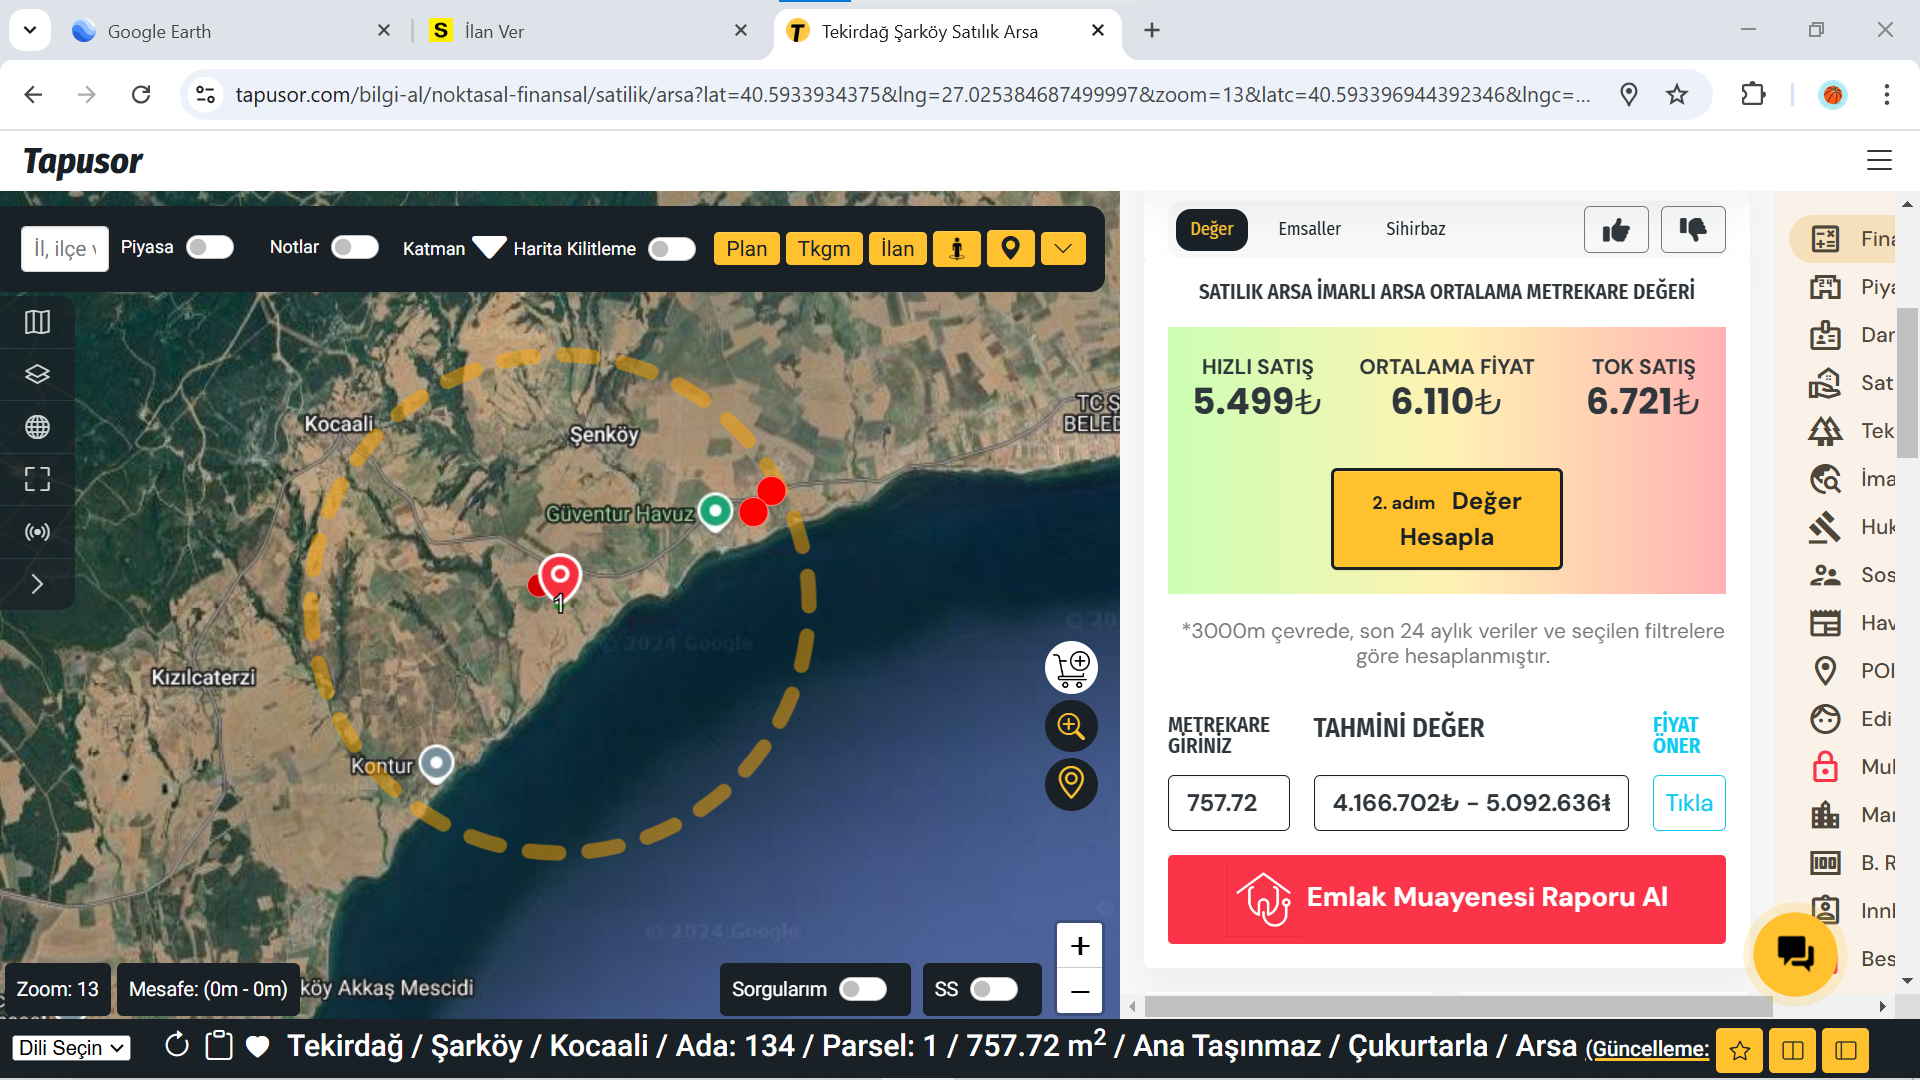Open the Sihirbaz tab
The image size is (1920, 1080).
pos(1415,229)
